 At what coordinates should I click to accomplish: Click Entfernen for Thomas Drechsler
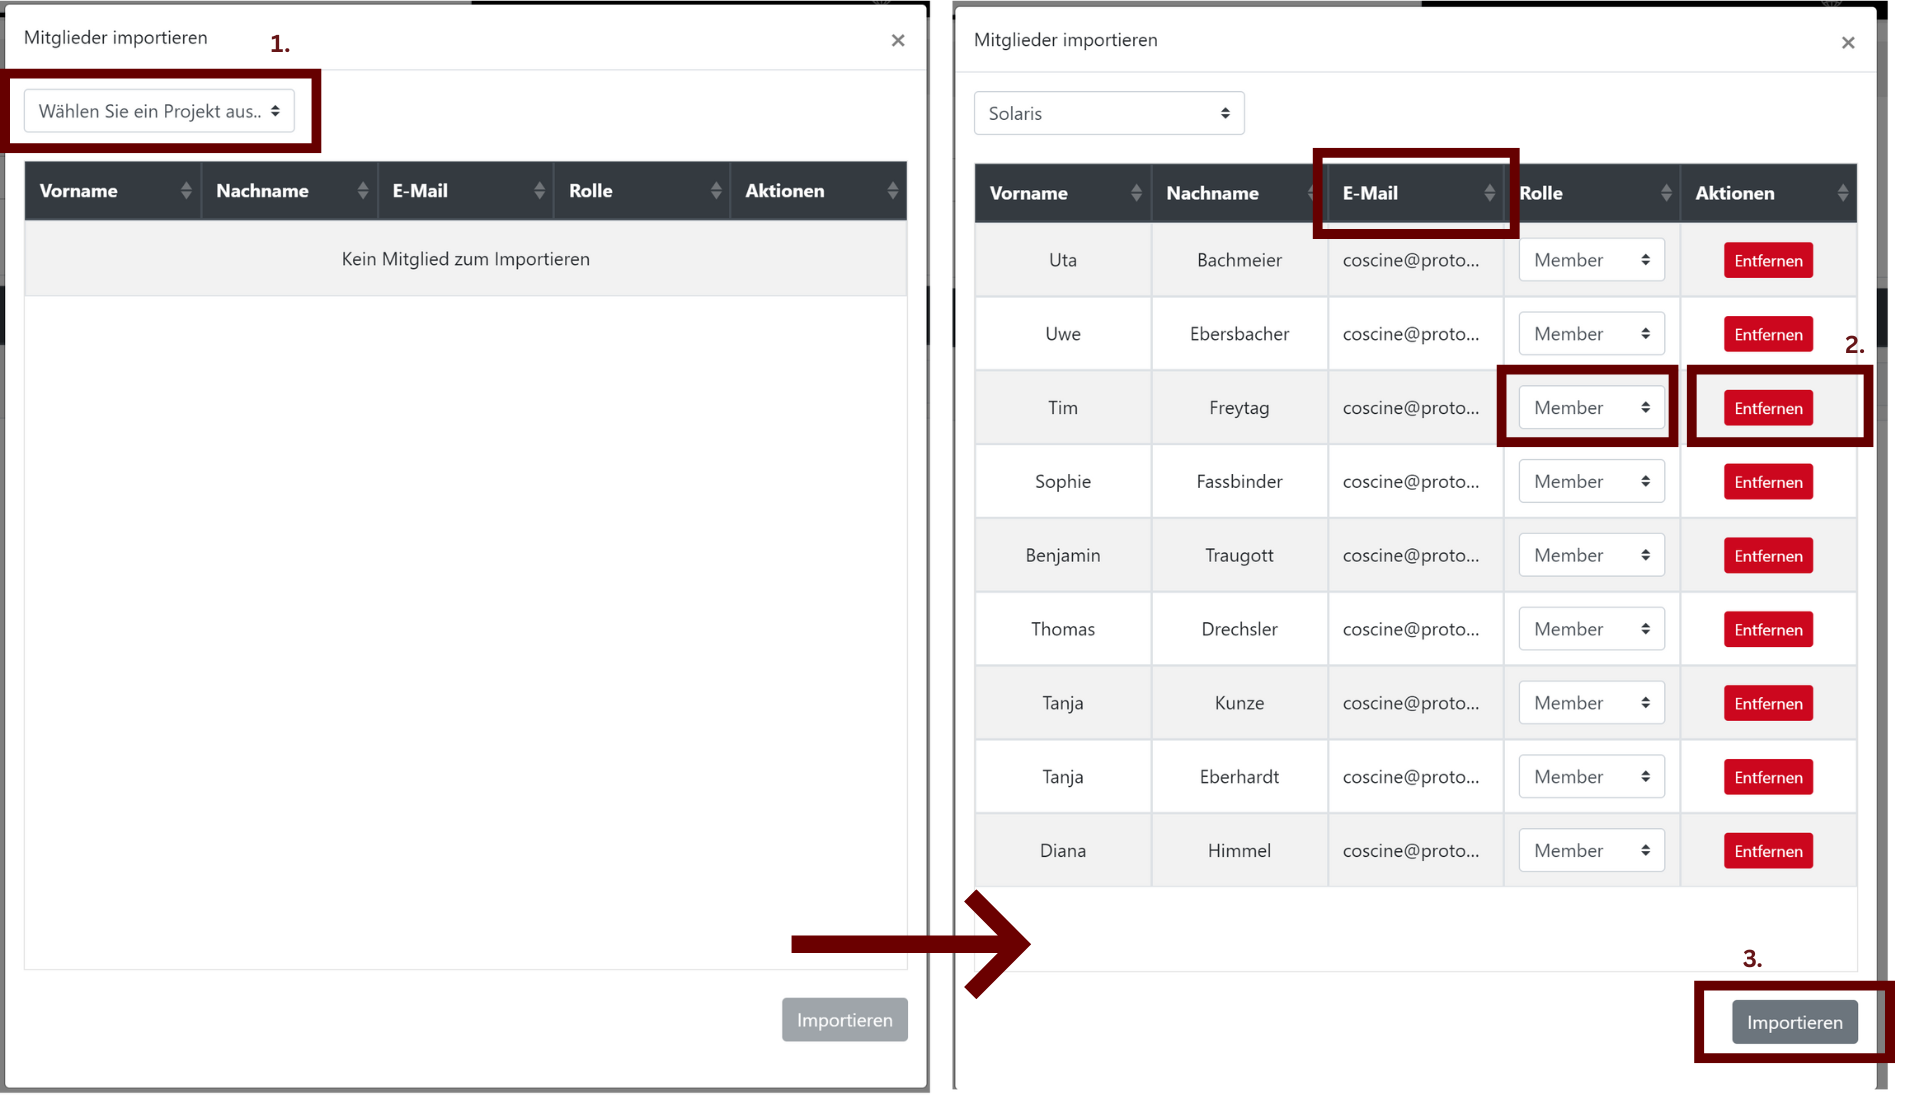click(1767, 630)
